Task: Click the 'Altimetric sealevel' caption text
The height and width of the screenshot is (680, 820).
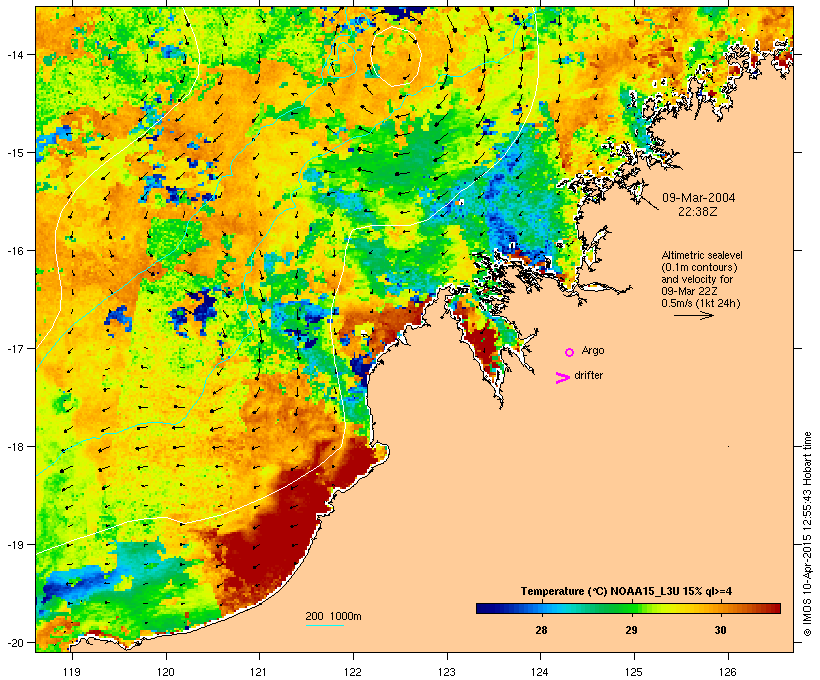Action: point(702,255)
